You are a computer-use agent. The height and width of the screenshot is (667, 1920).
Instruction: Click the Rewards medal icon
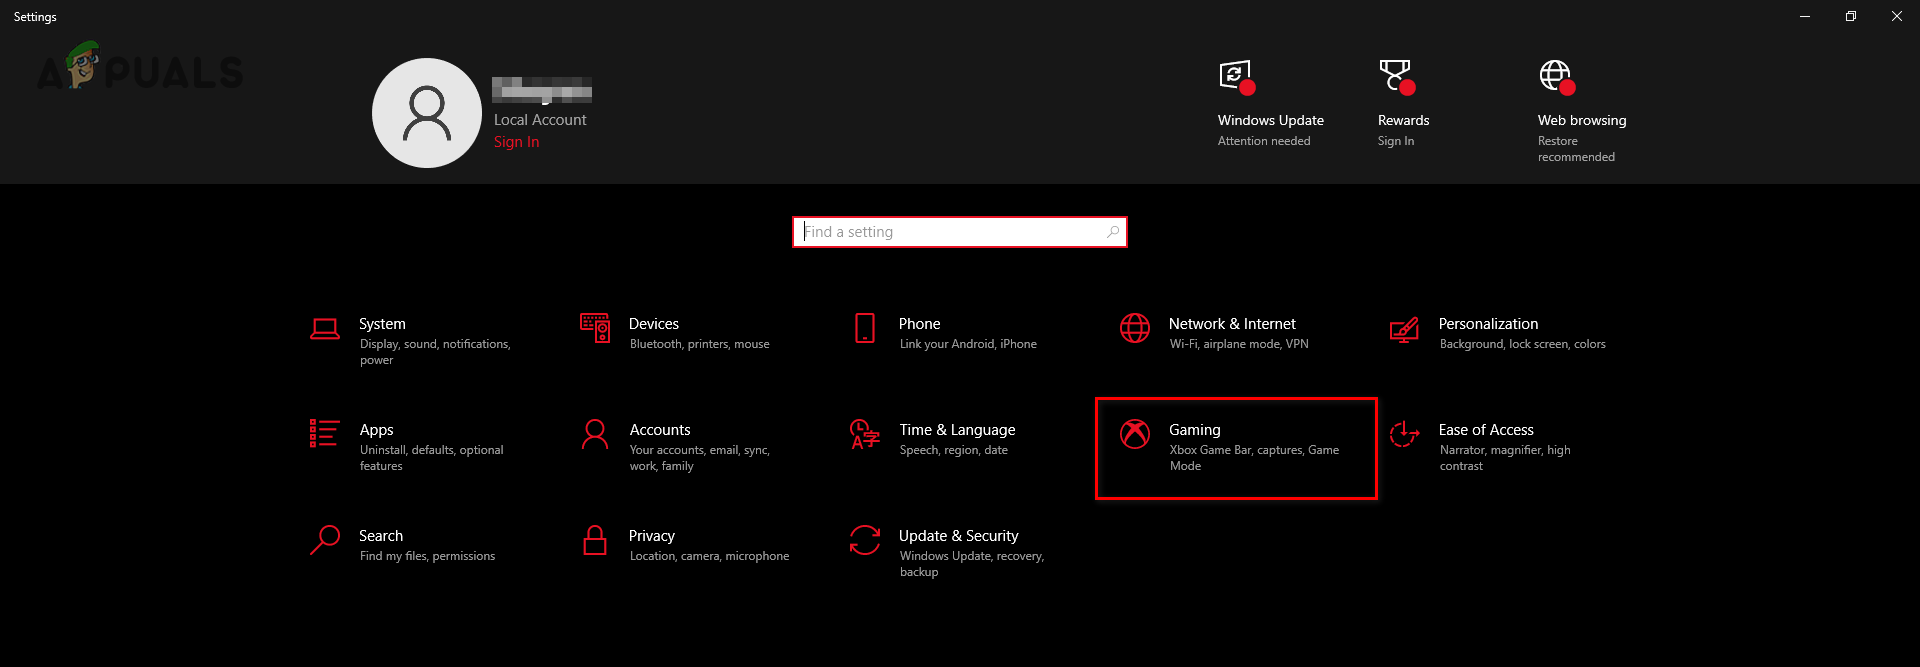[1397, 77]
